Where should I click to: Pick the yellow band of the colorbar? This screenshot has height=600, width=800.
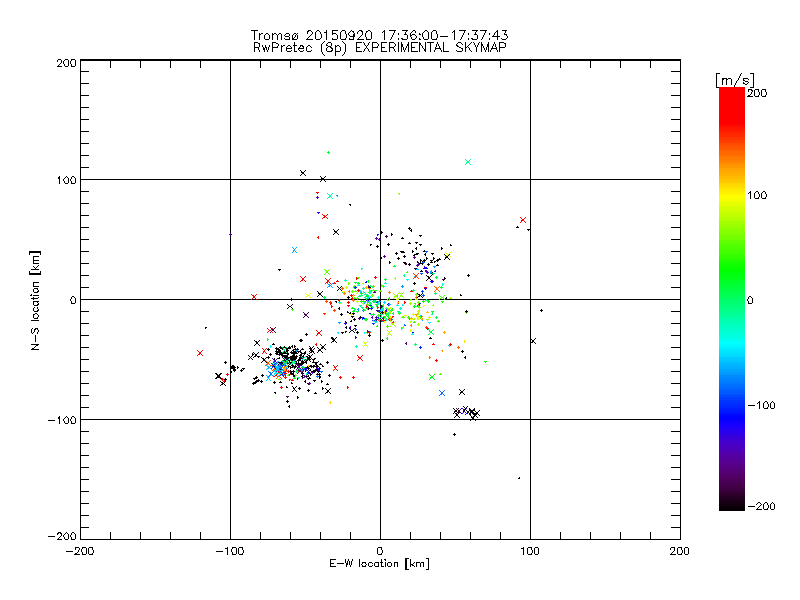pos(732,196)
